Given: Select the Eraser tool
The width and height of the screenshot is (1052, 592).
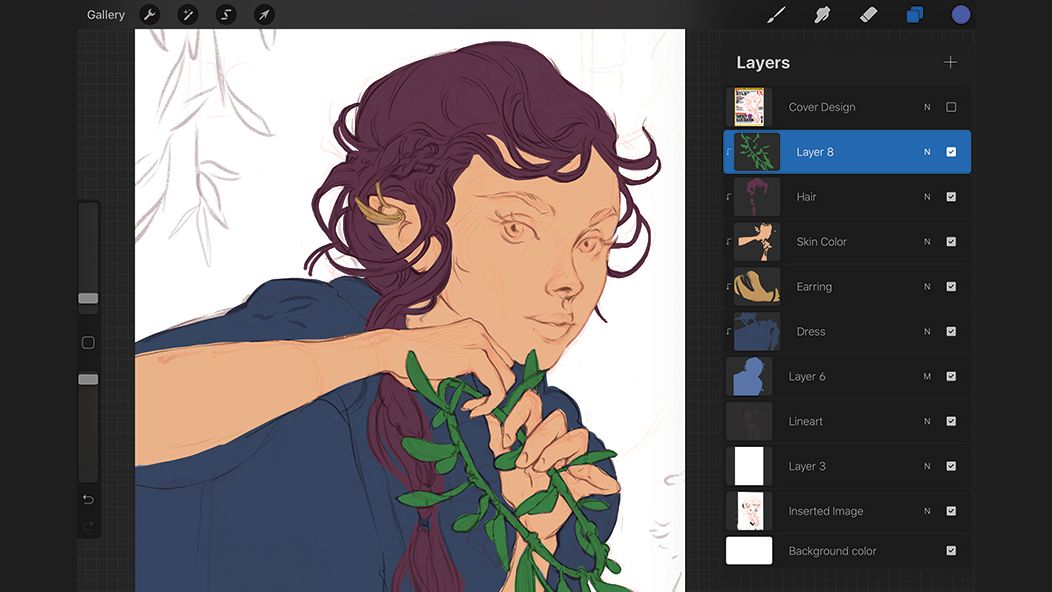Looking at the screenshot, I should (867, 14).
